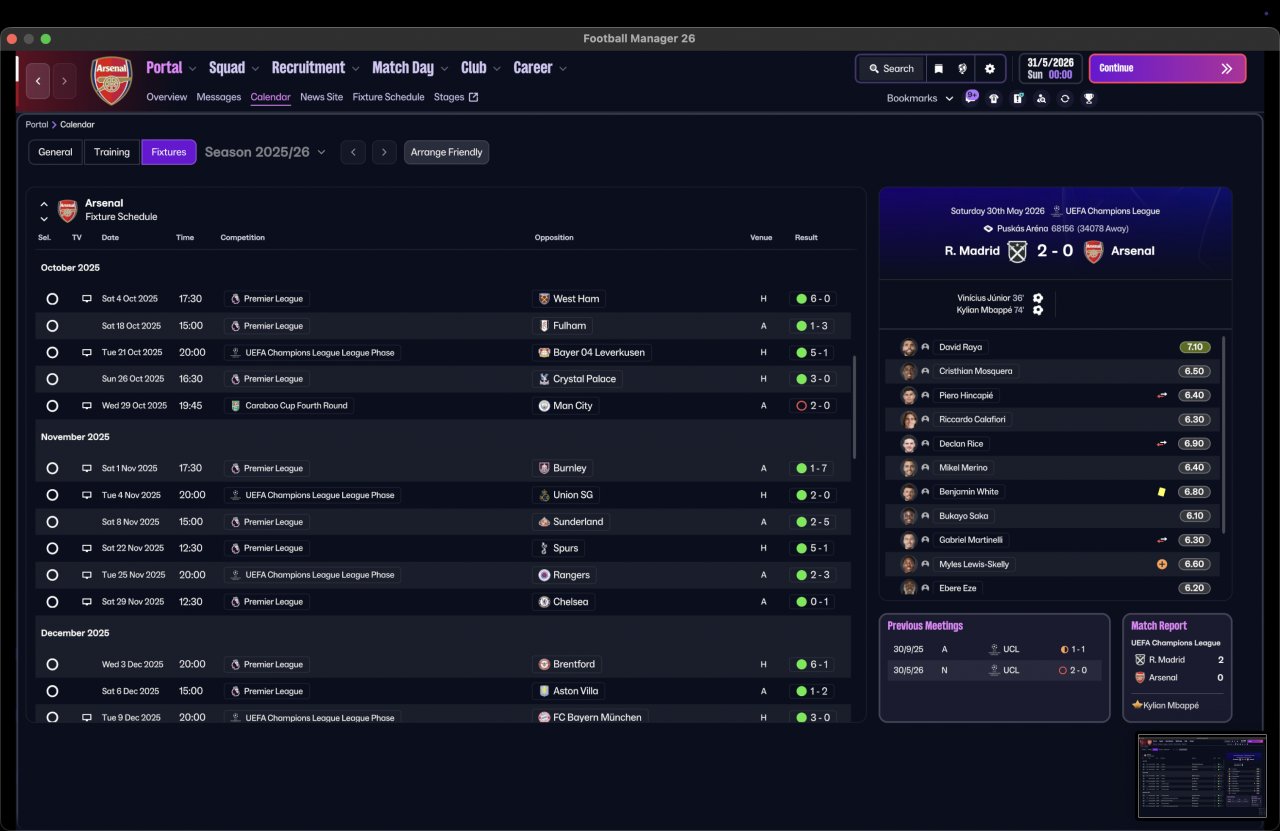Click the scouting search icon in bookmarks bar
Image resolution: width=1280 pixels, height=831 pixels.
coord(1041,98)
